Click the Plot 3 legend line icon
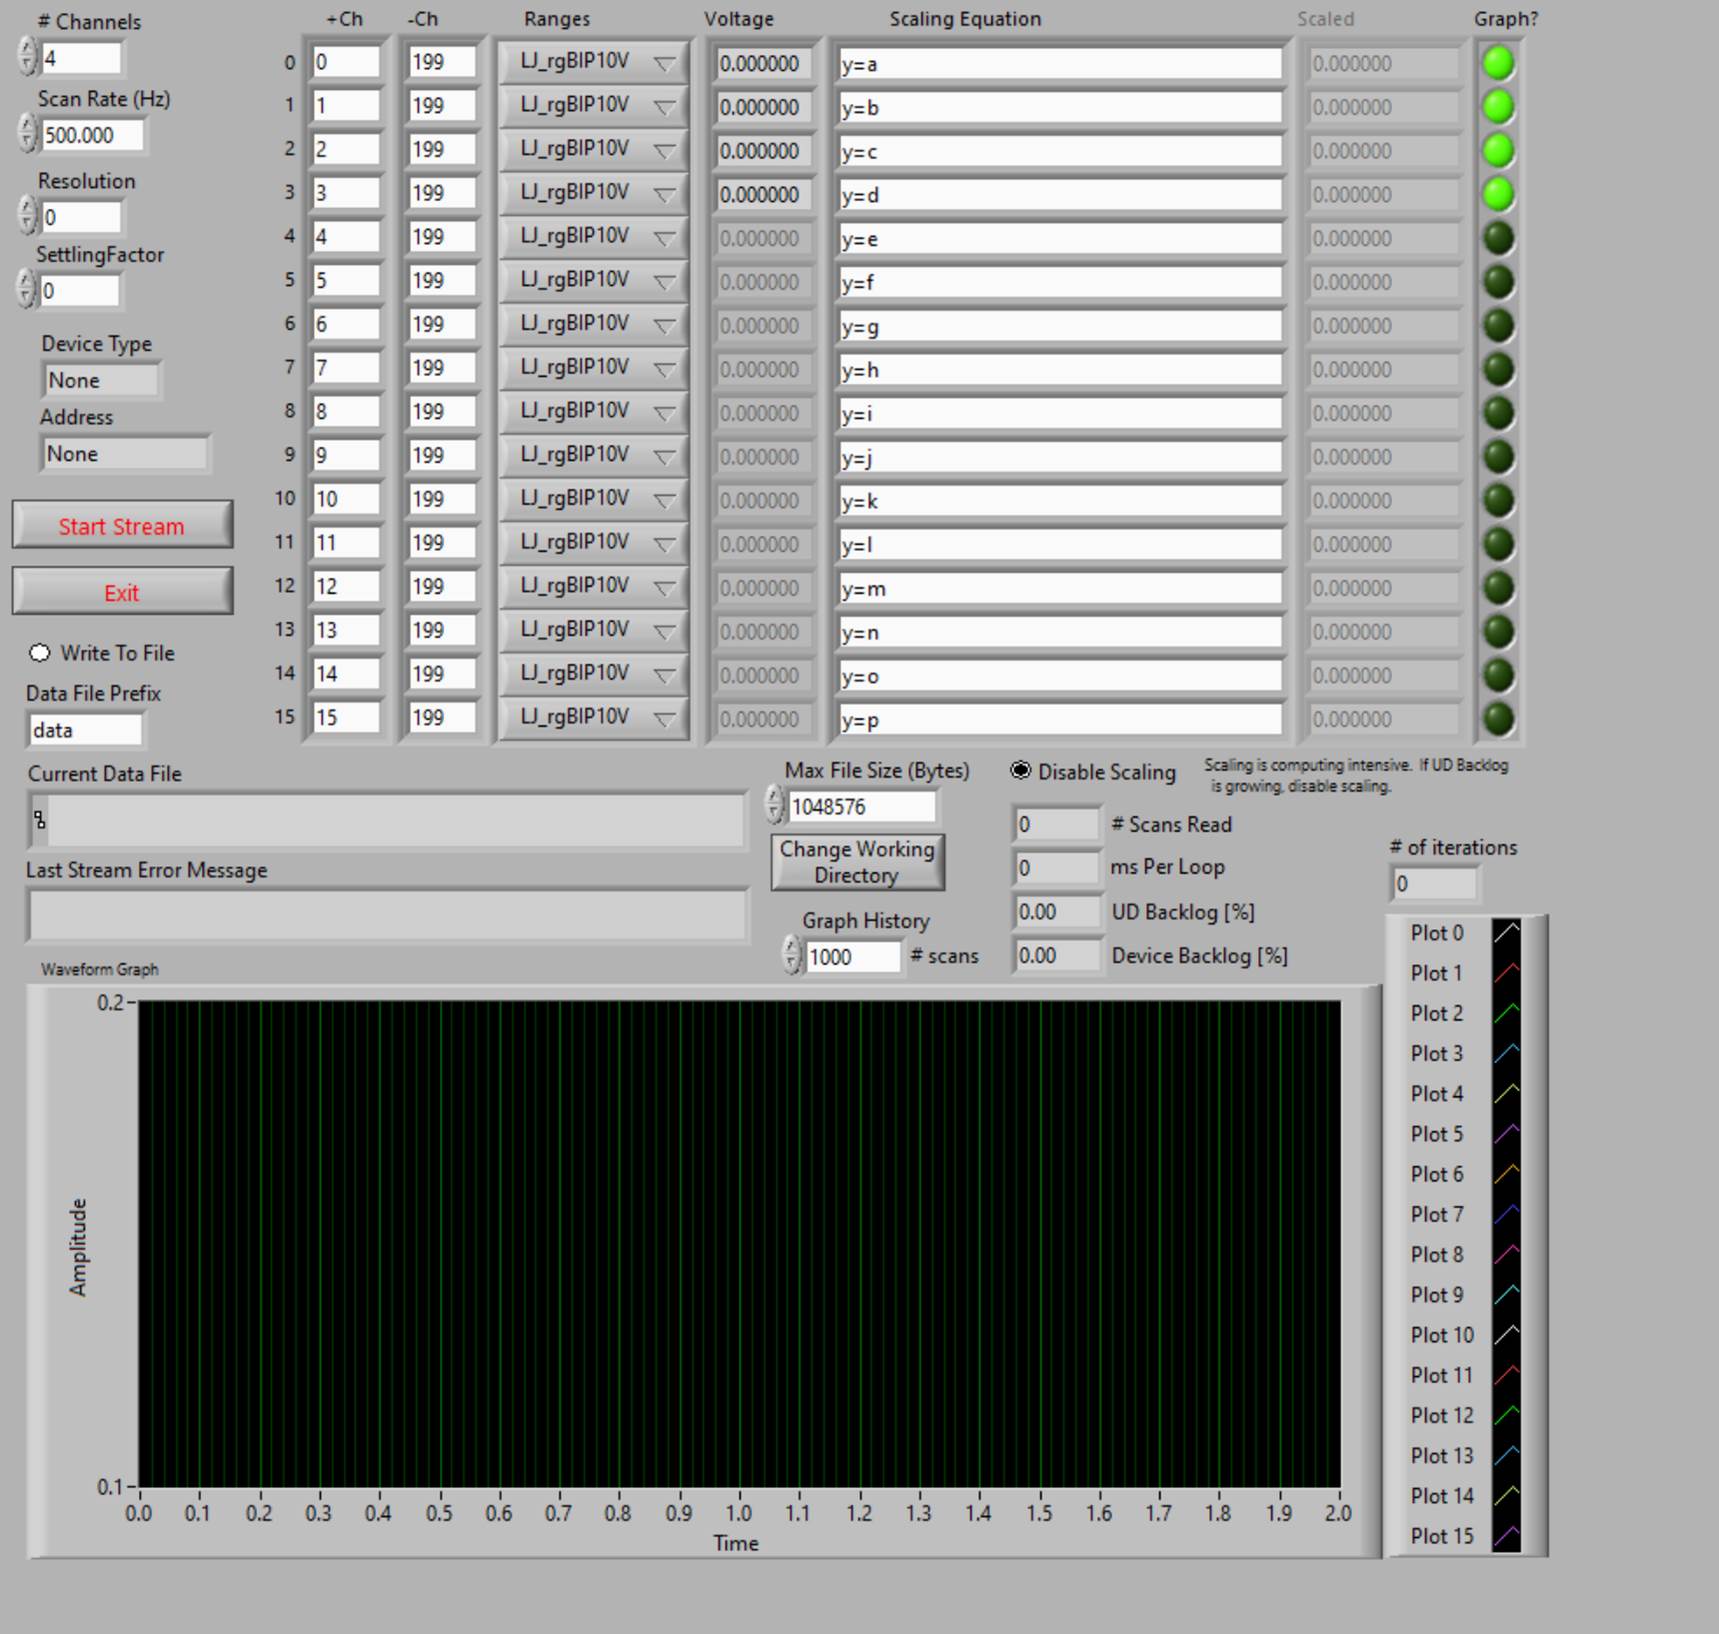Image resolution: width=1719 pixels, height=1634 pixels. pos(1506,1053)
